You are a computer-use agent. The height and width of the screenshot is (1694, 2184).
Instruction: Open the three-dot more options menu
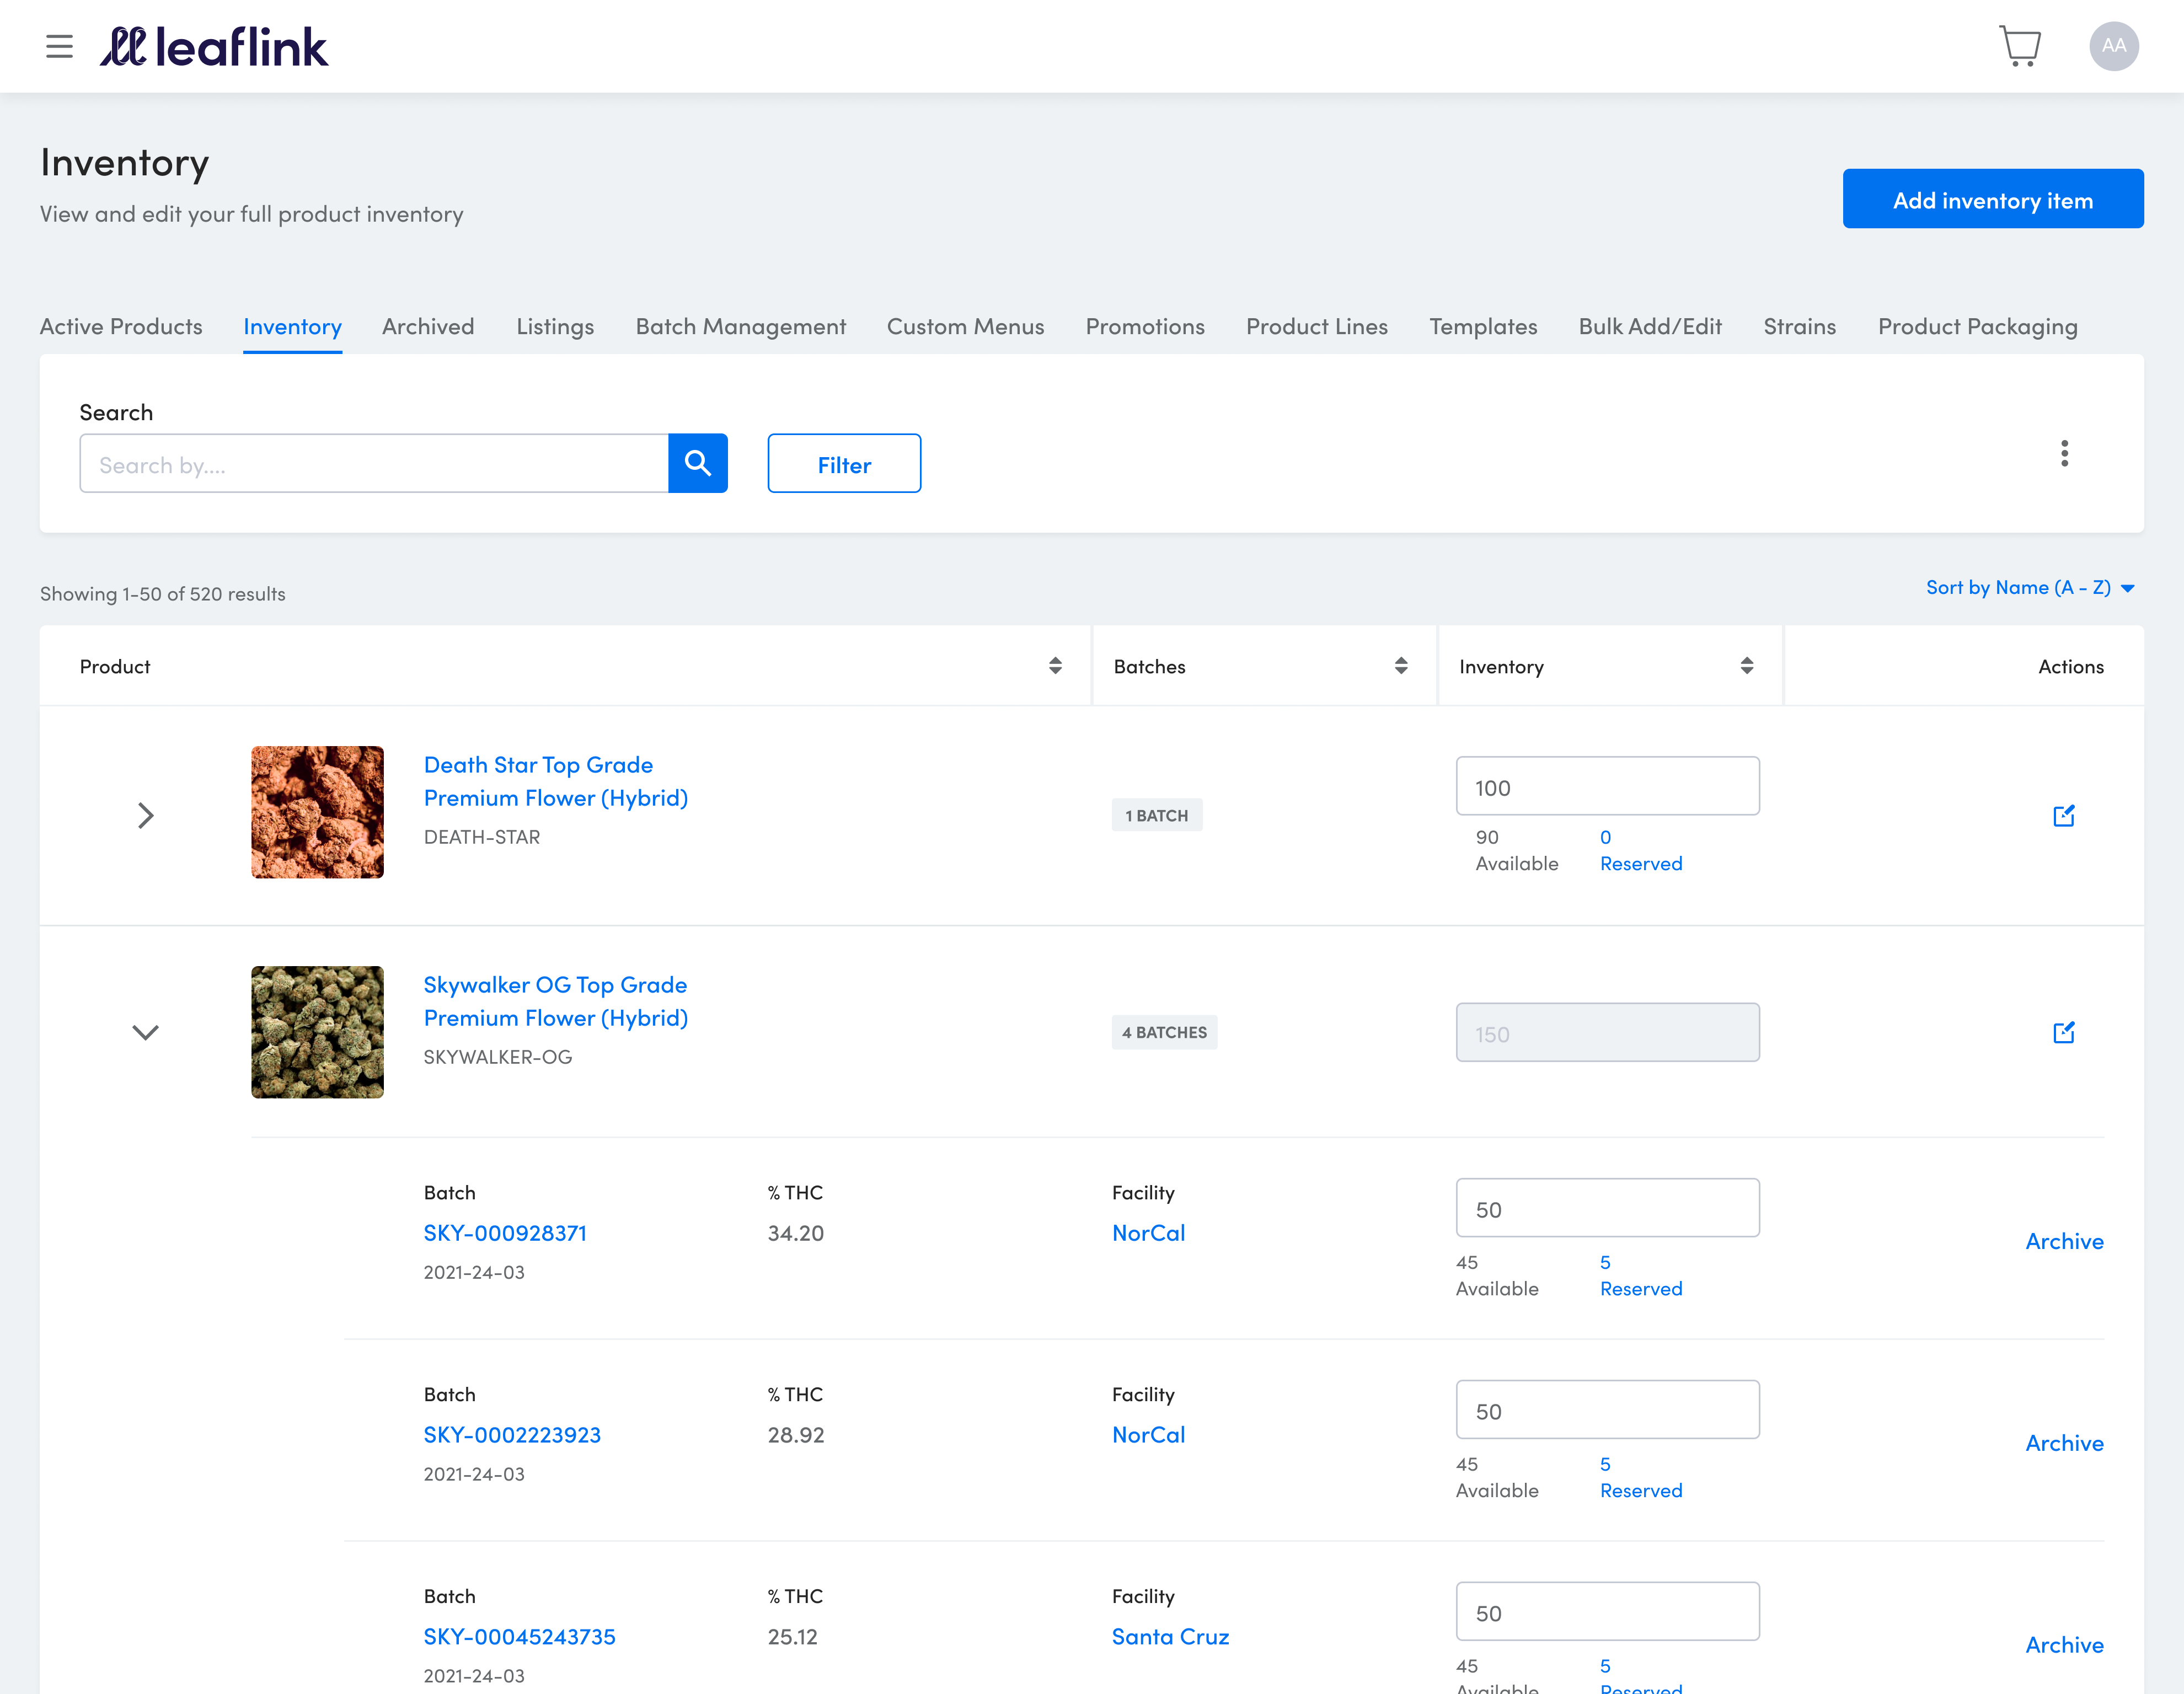pyautogui.click(x=2064, y=453)
